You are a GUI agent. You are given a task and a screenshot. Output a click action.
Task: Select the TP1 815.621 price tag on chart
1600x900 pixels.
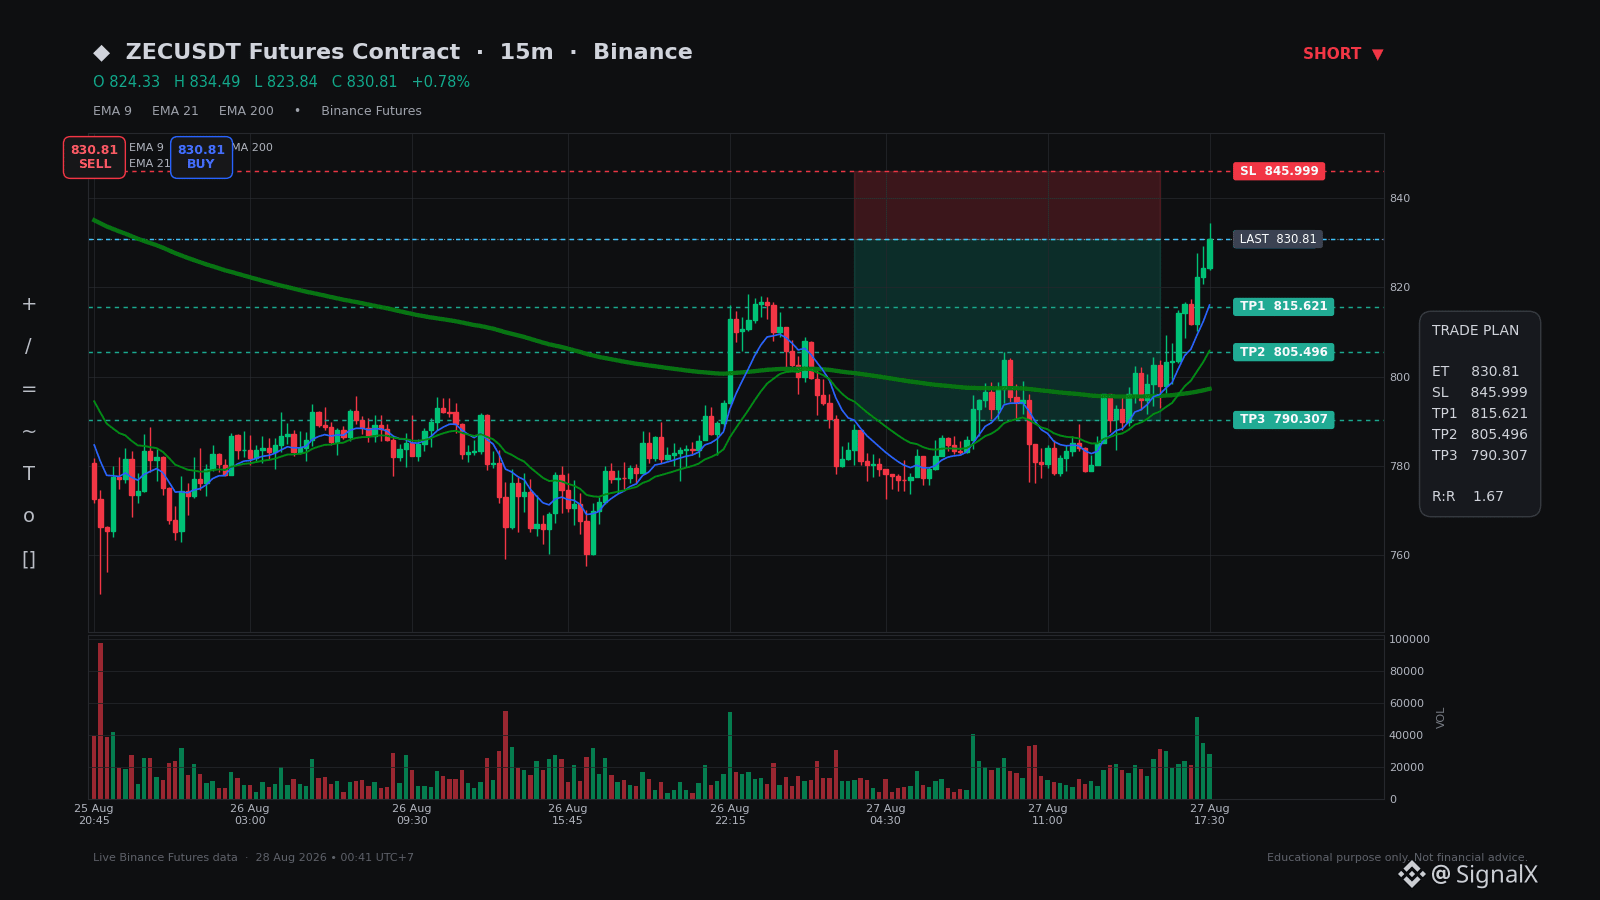click(x=1283, y=307)
